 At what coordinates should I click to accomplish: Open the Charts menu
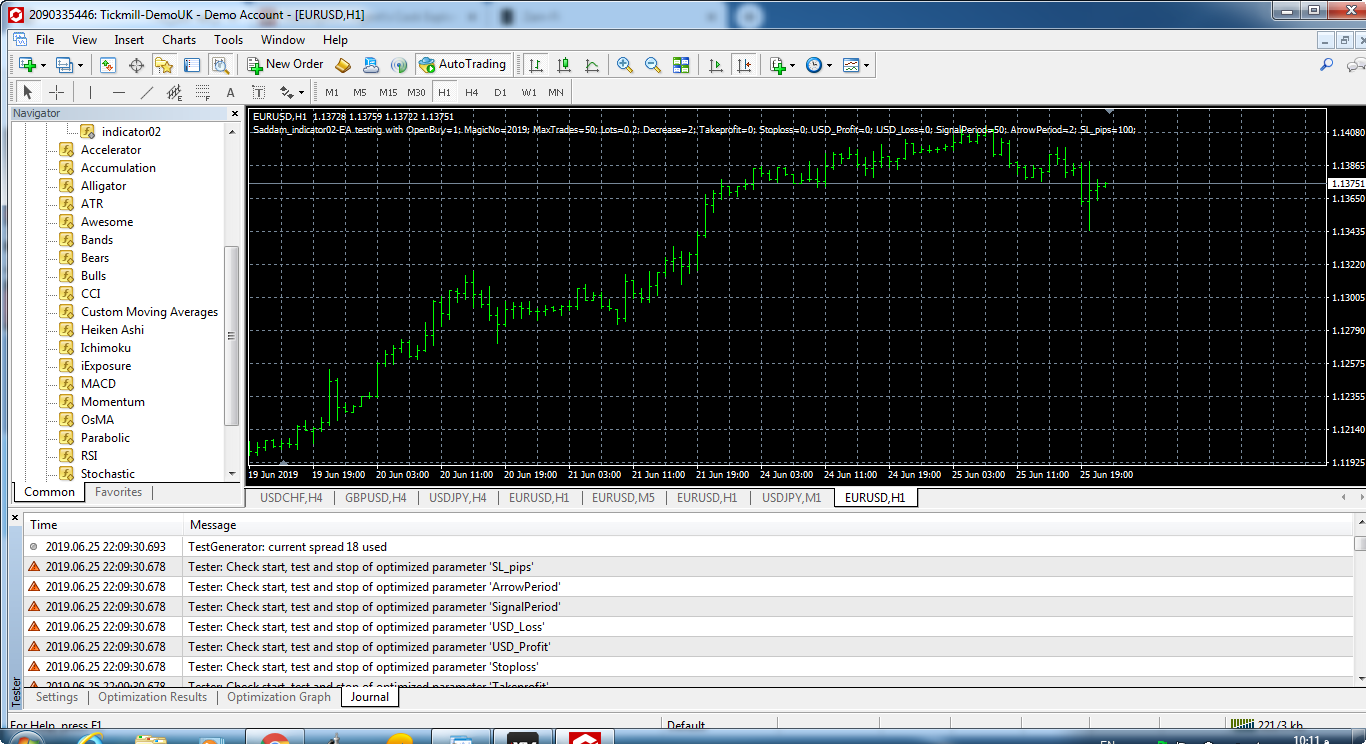pos(179,40)
